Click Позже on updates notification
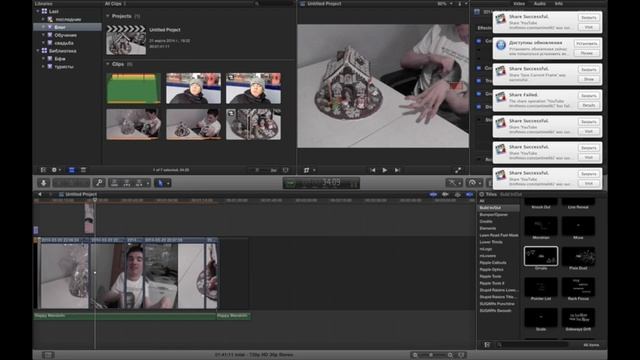 587,53
